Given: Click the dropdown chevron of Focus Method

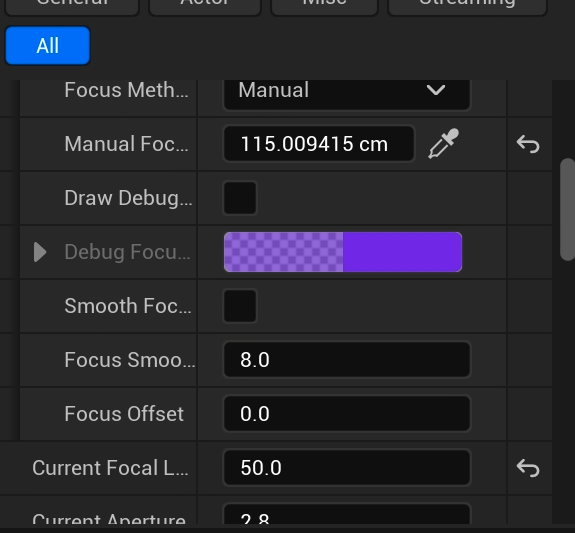Looking at the screenshot, I should [x=436, y=90].
